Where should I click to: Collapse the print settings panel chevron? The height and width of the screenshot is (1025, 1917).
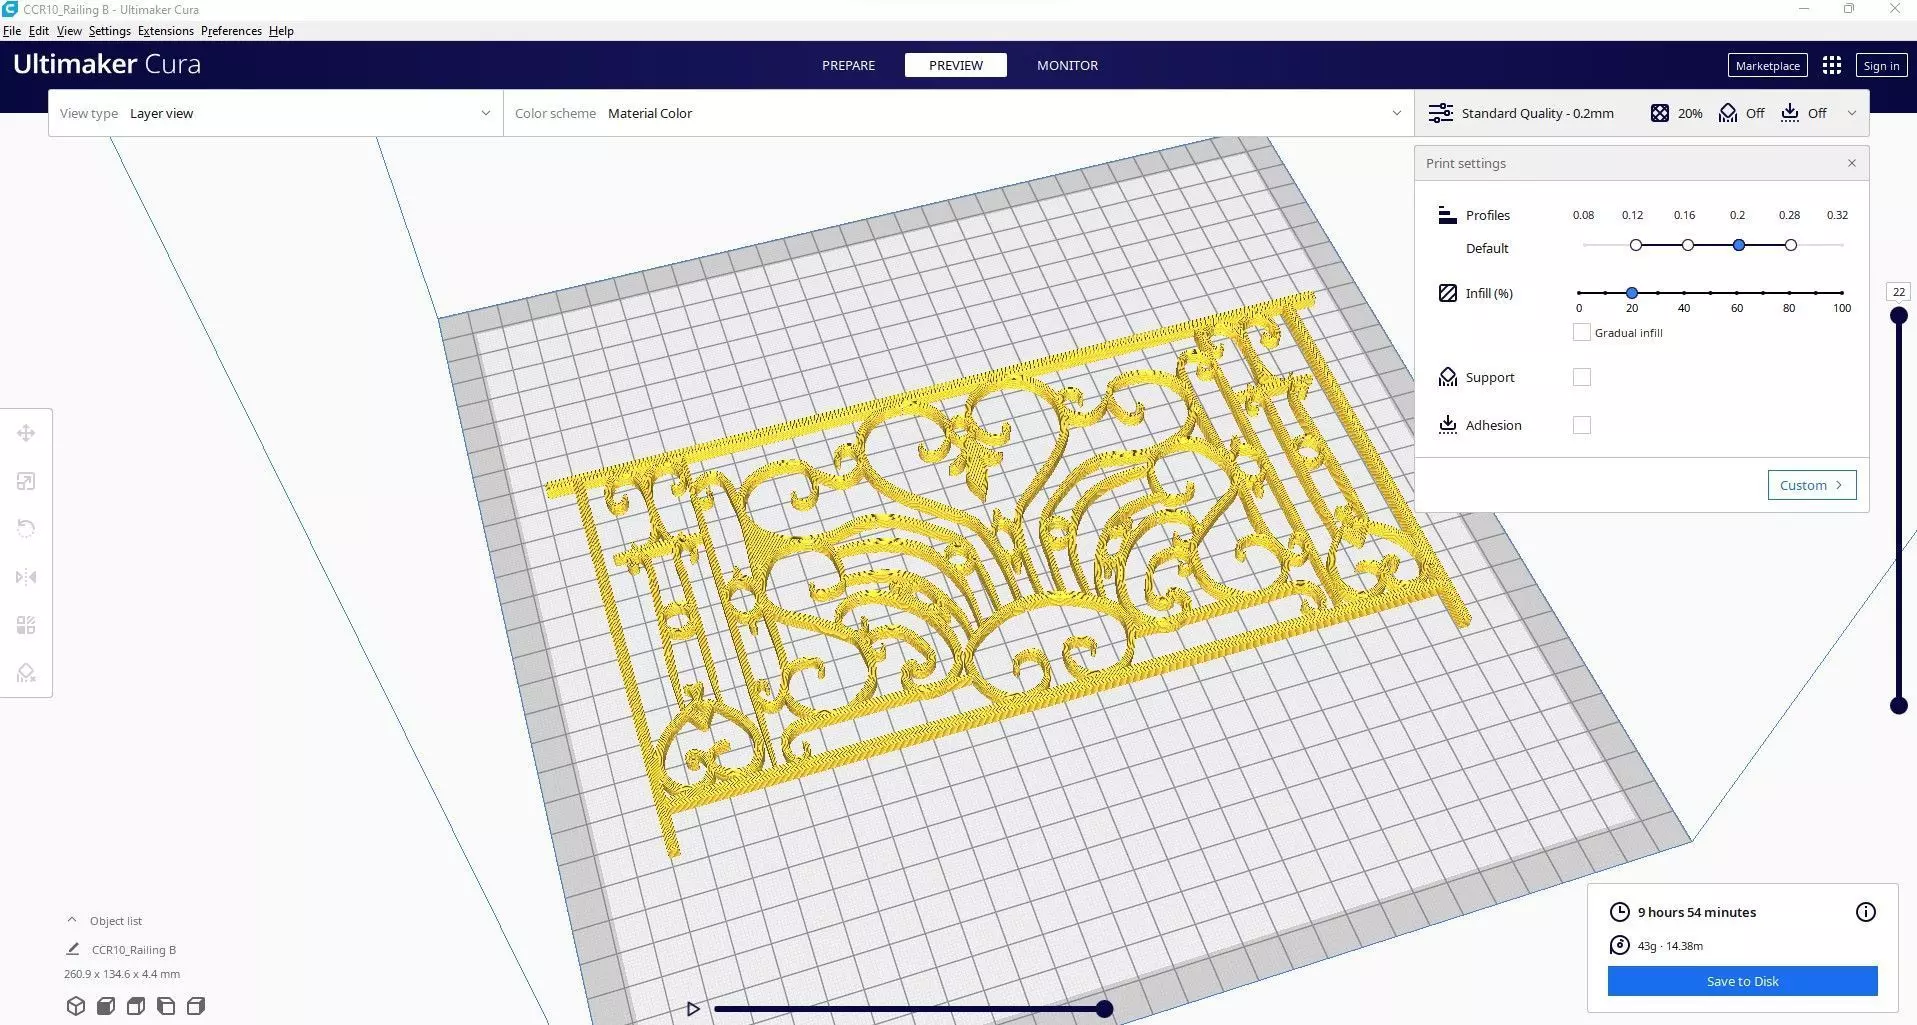tap(1851, 113)
